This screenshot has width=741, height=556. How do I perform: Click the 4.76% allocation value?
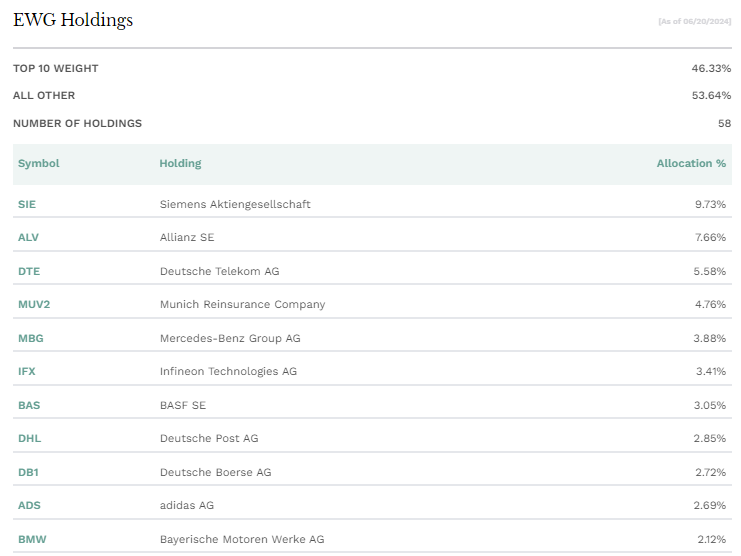point(710,304)
